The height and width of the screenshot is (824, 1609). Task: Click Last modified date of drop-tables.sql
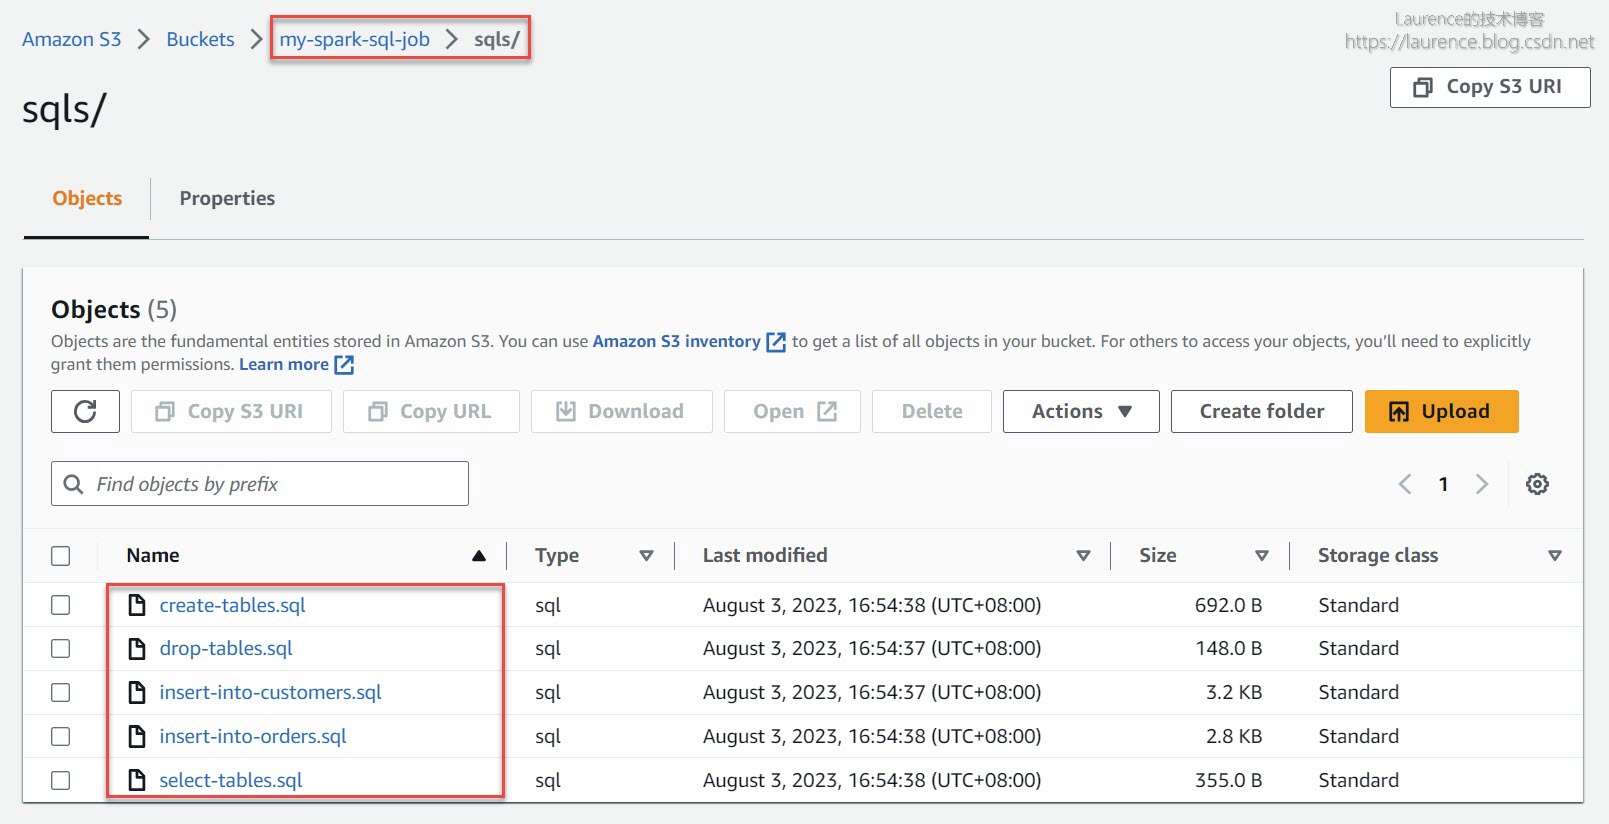point(872,649)
